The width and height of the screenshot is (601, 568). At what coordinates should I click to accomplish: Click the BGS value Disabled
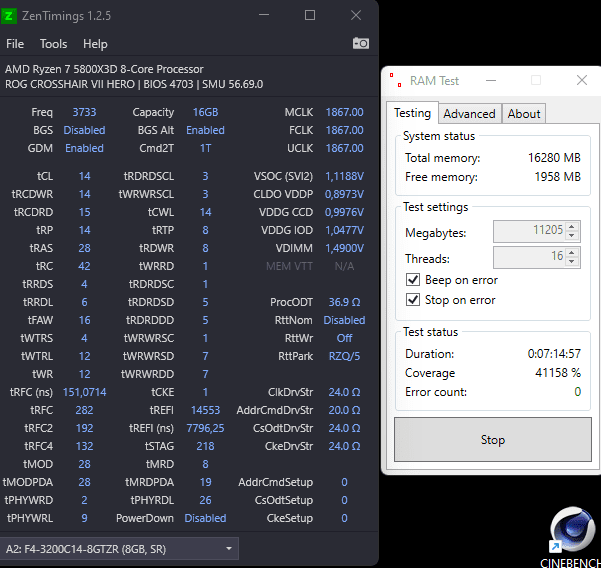pos(84,130)
